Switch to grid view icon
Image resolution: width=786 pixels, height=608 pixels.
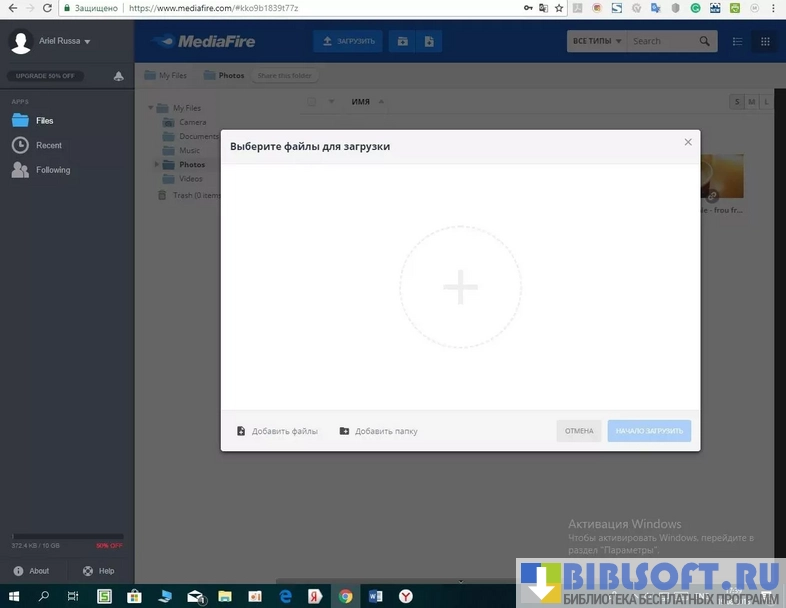765,41
